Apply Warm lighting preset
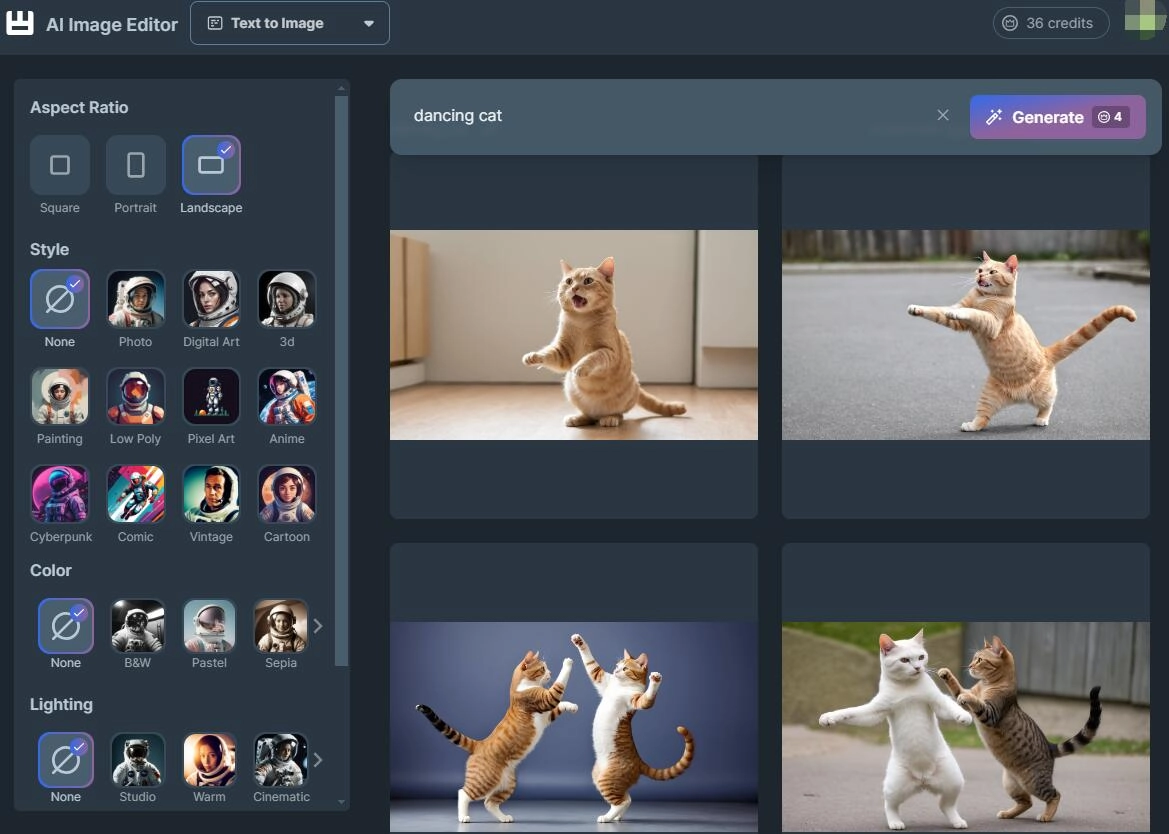This screenshot has width=1169, height=834. 210,760
